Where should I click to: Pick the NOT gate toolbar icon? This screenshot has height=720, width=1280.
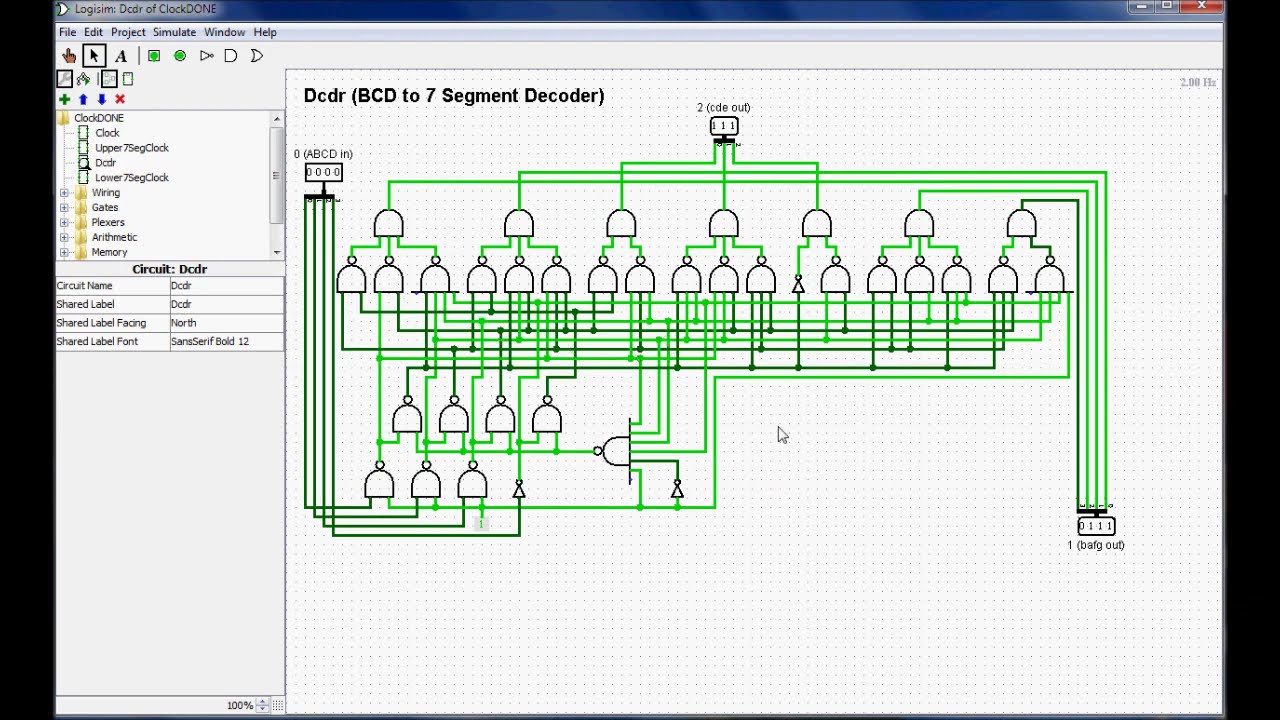point(206,56)
